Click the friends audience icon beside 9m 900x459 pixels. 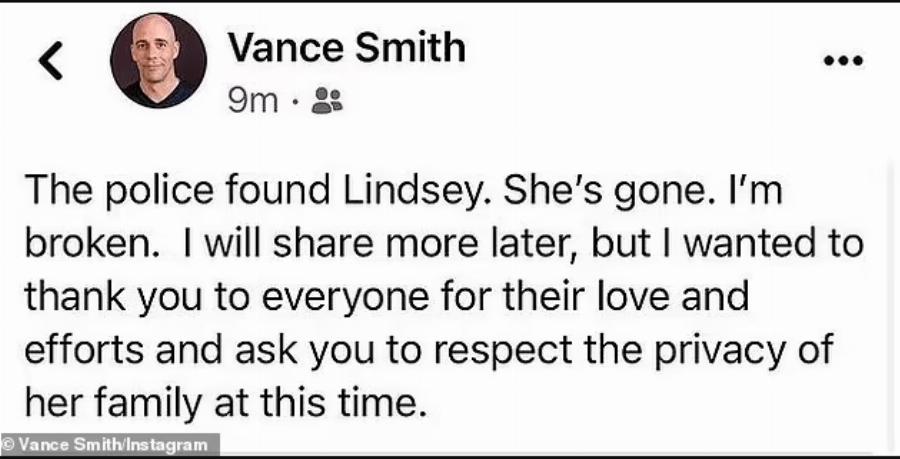[x=327, y=99]
